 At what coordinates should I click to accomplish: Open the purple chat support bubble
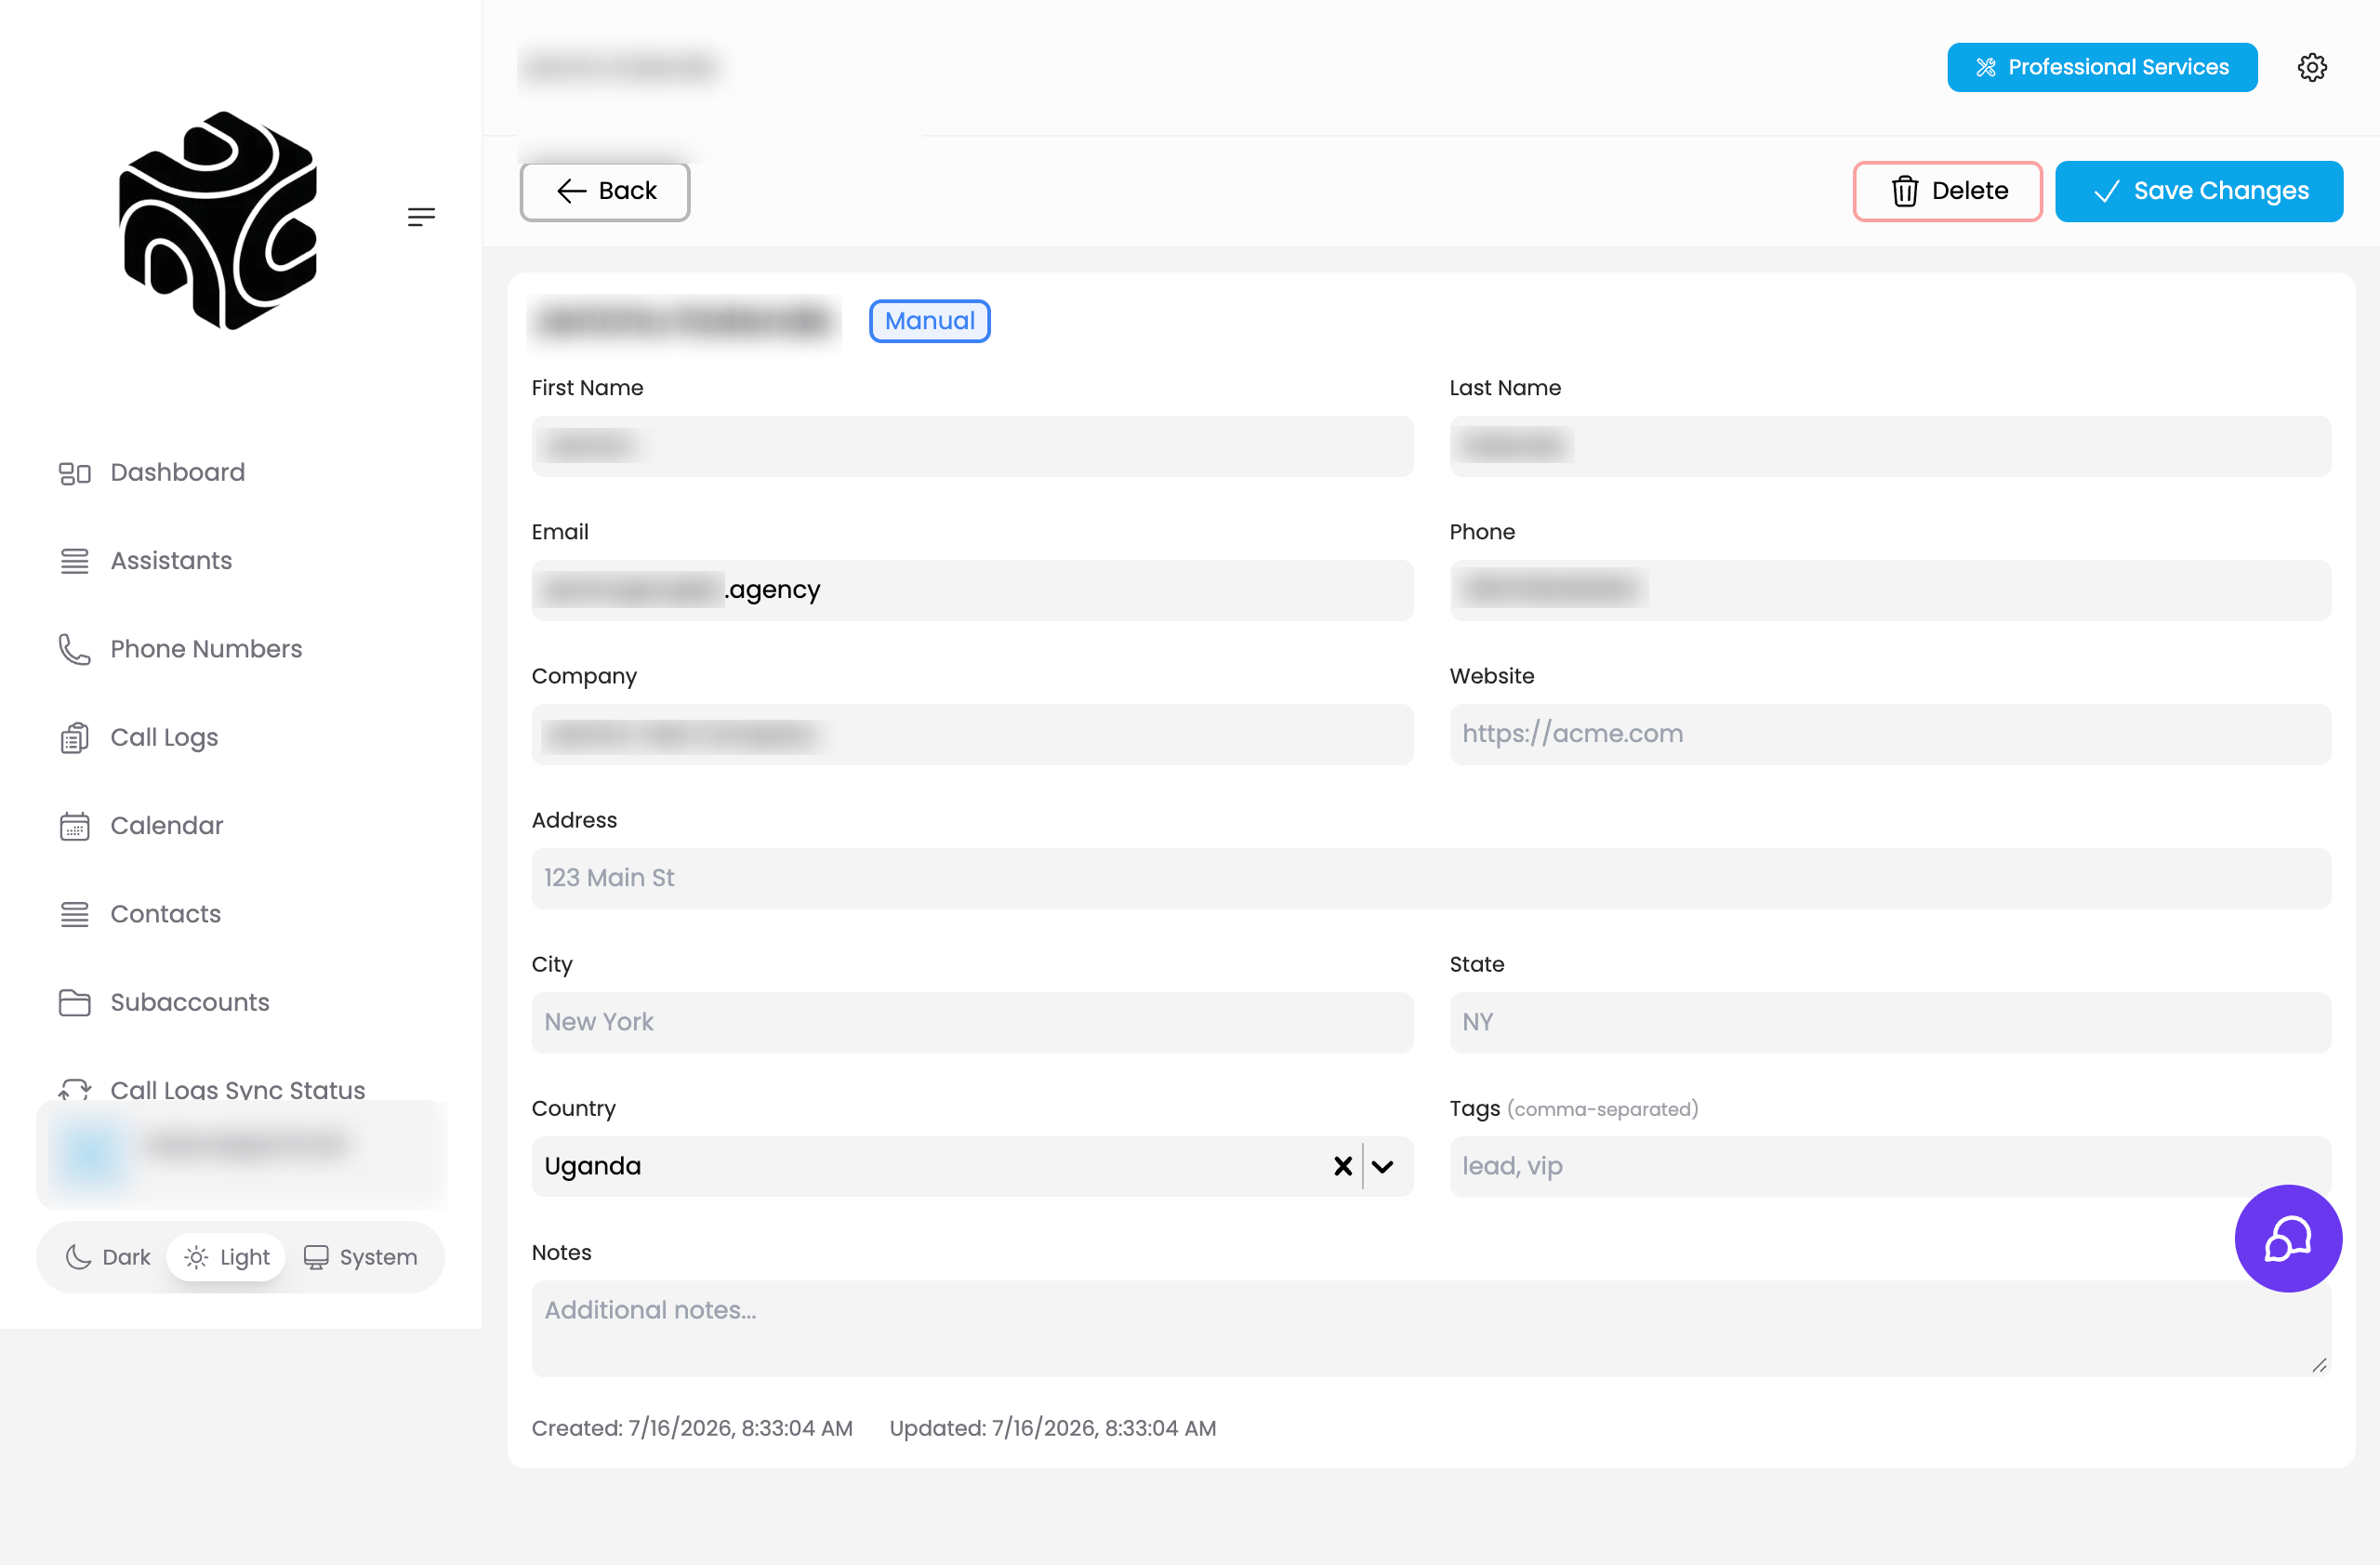(2287, 1237)
